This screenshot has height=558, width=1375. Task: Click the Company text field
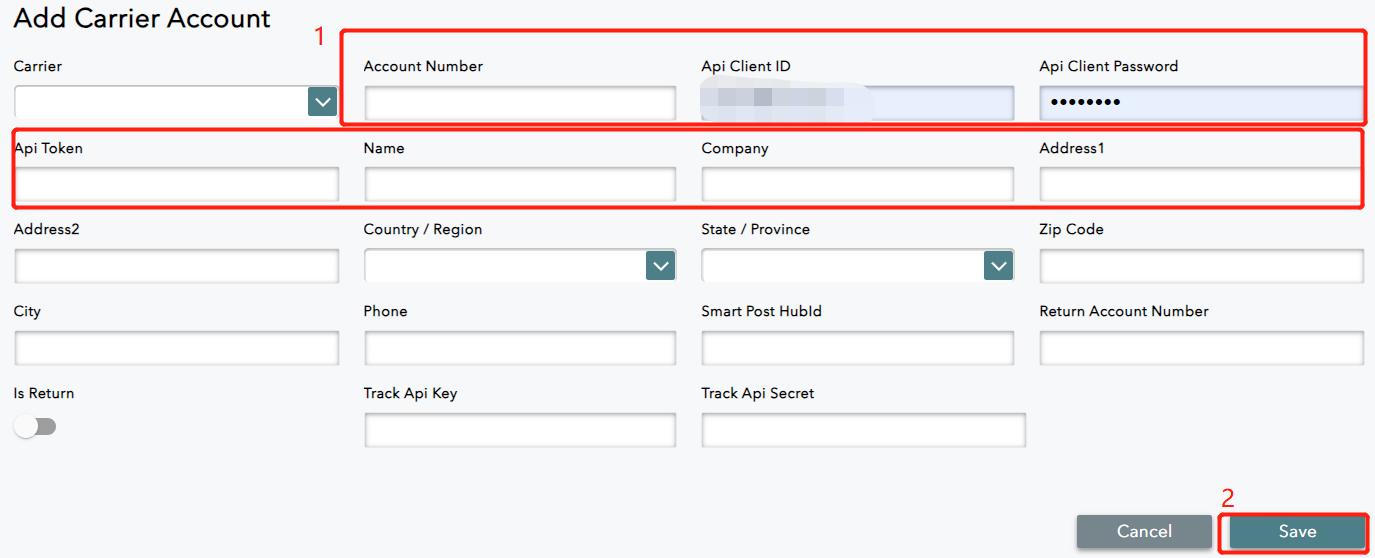pyautogui.click(x=857, y=185)
